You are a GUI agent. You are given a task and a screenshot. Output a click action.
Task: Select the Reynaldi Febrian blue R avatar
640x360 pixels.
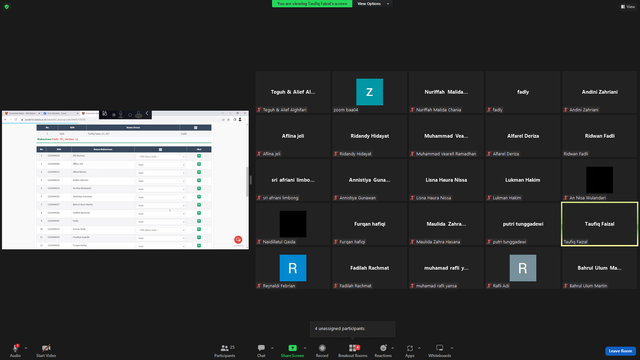point(293,268)
